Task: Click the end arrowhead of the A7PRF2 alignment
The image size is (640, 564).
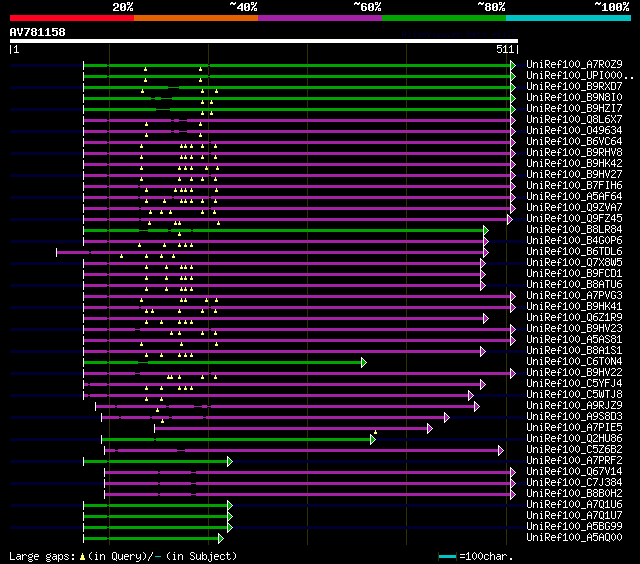Action: [230, 462]
